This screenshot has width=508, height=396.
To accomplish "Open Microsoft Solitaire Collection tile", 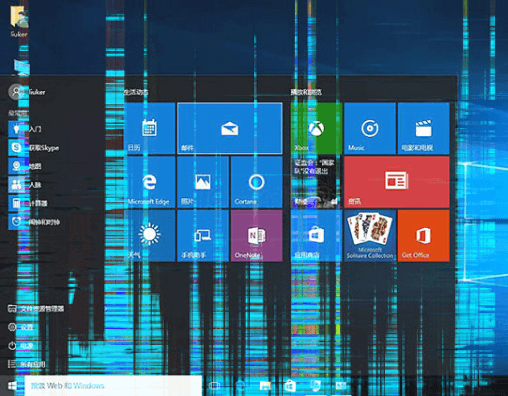I will [370, 235].
